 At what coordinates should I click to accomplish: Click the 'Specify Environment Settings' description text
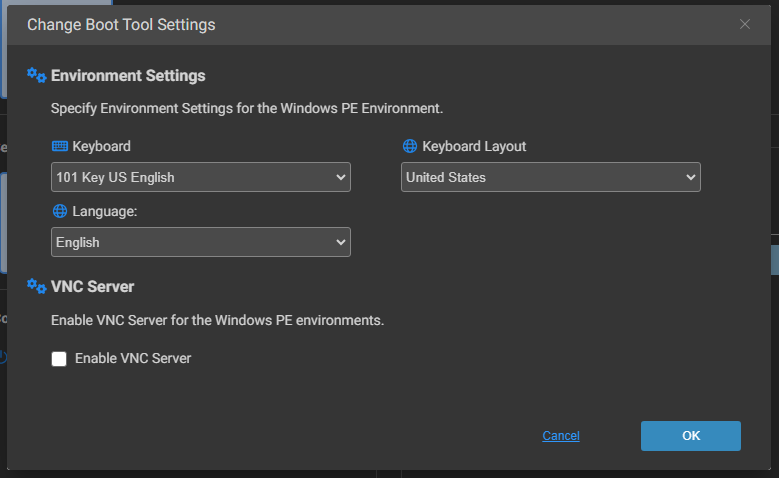click(x=247, y=107)
